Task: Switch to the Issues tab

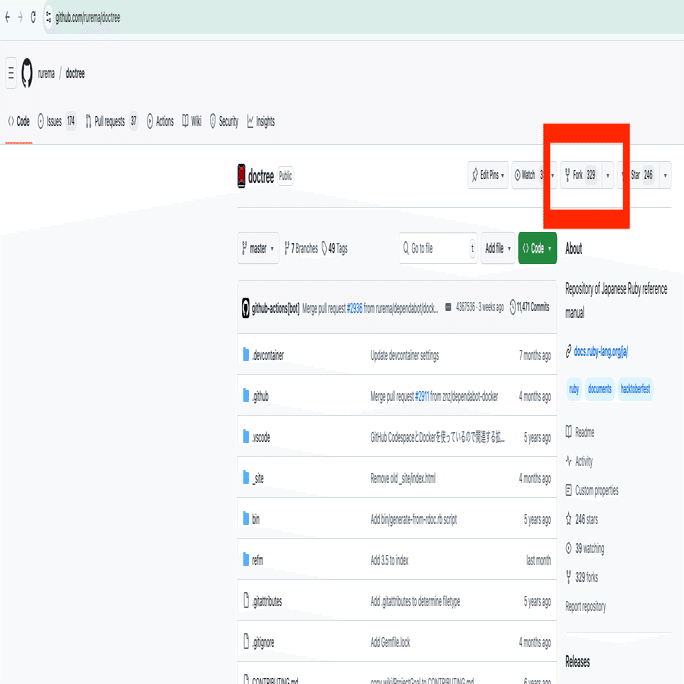Action: click(x=56, y=121)
